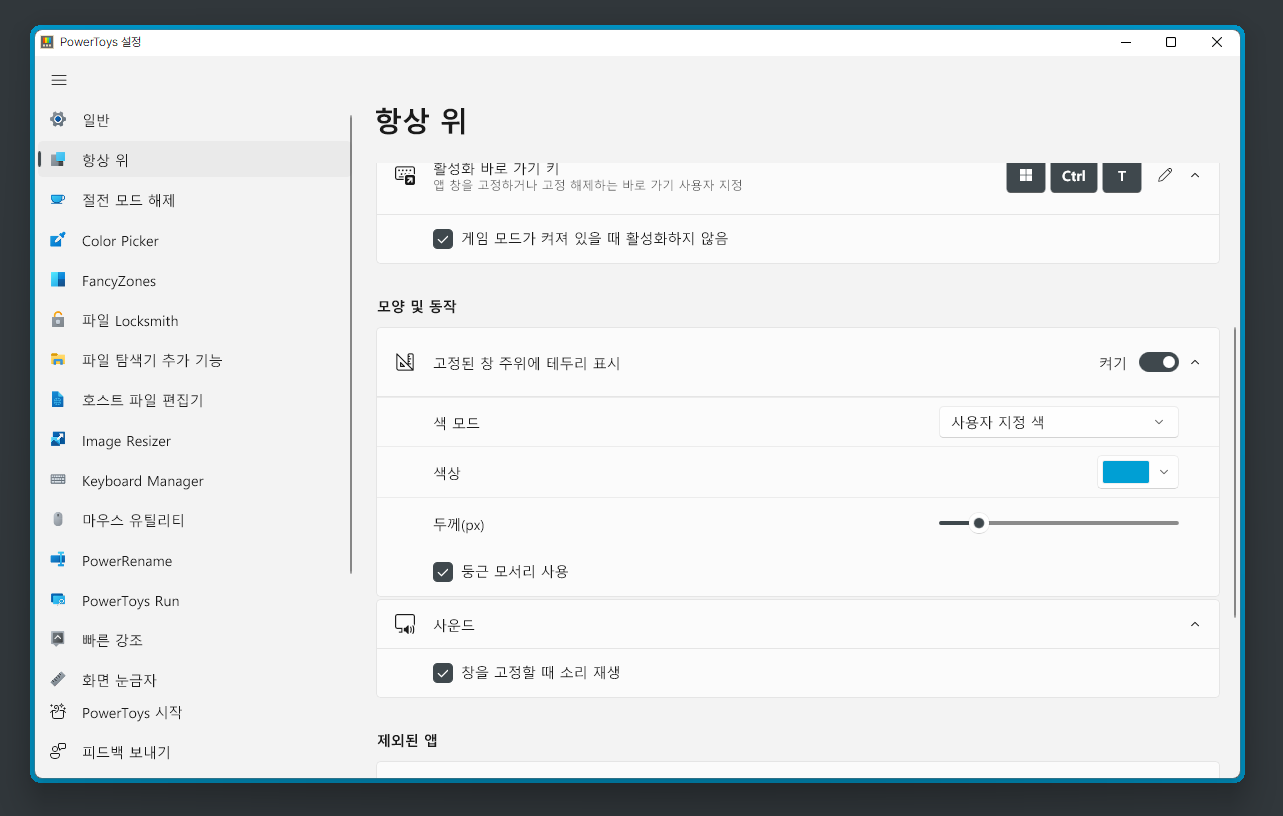Viewport: 1283px width, 816px height.
Task: Click the 화면 눈금자 ruler icon
Action: click(58, 679)
